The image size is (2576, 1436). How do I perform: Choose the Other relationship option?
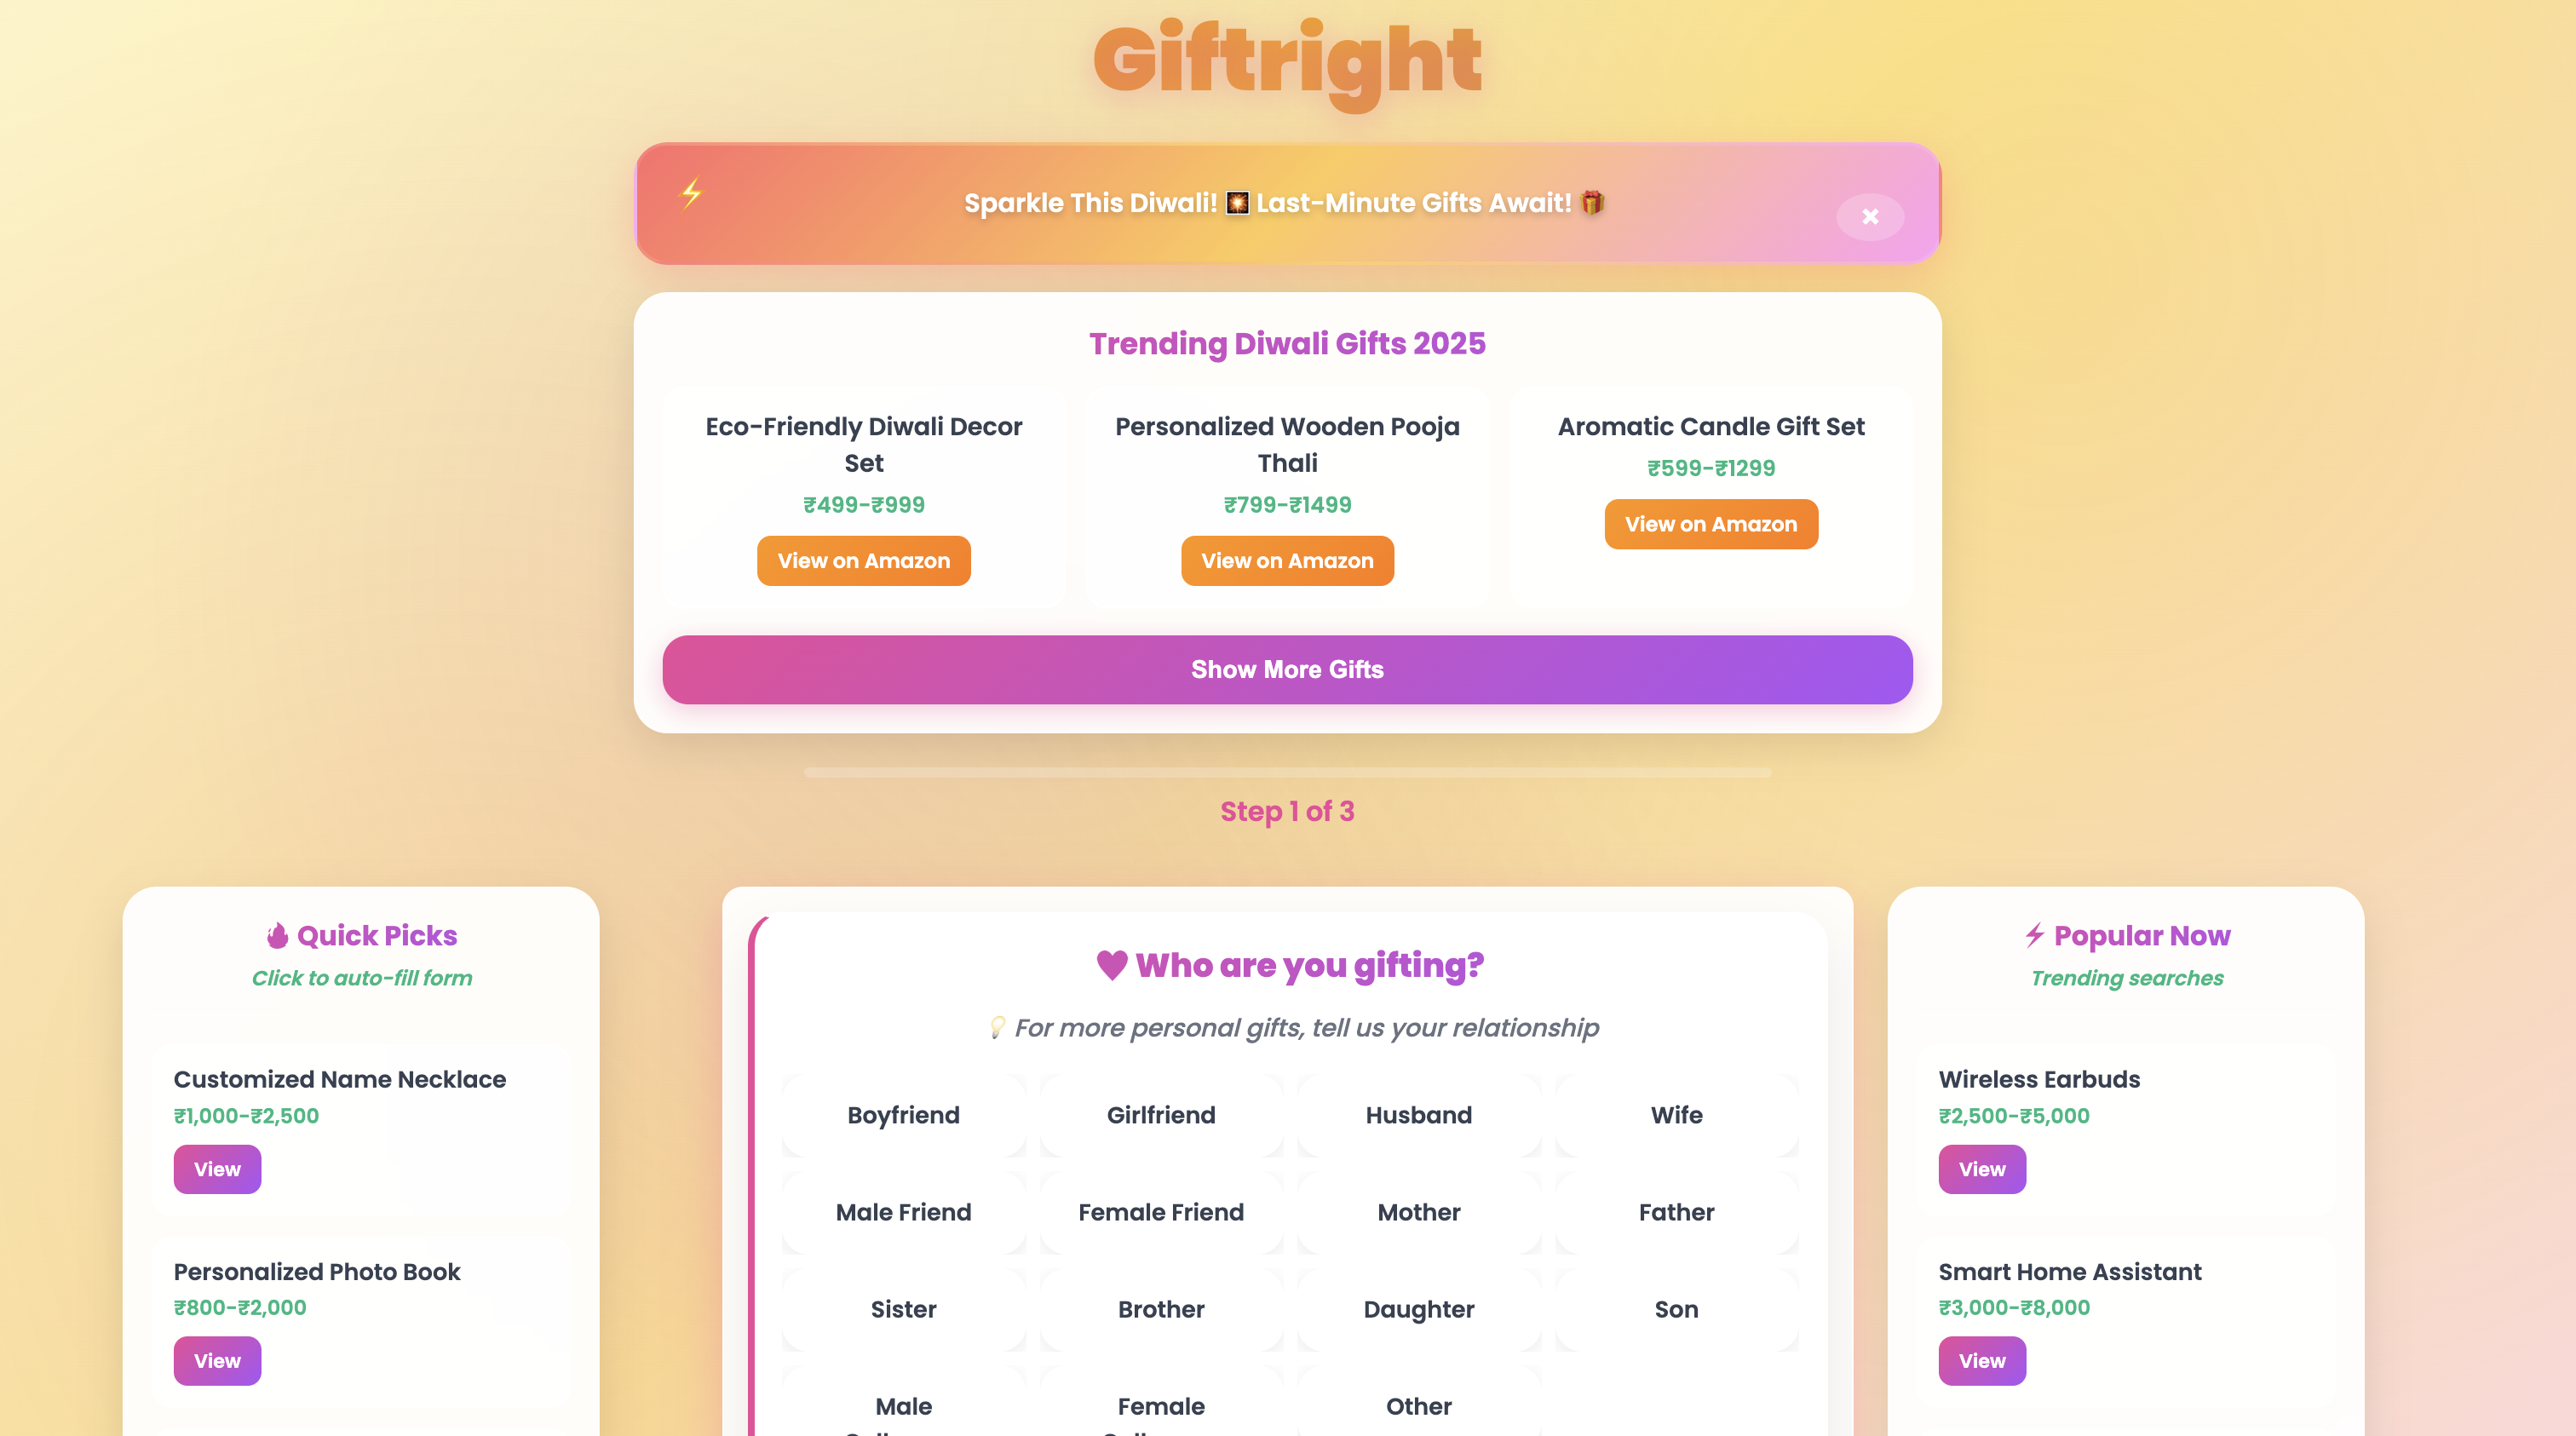pos(1418,1405)
